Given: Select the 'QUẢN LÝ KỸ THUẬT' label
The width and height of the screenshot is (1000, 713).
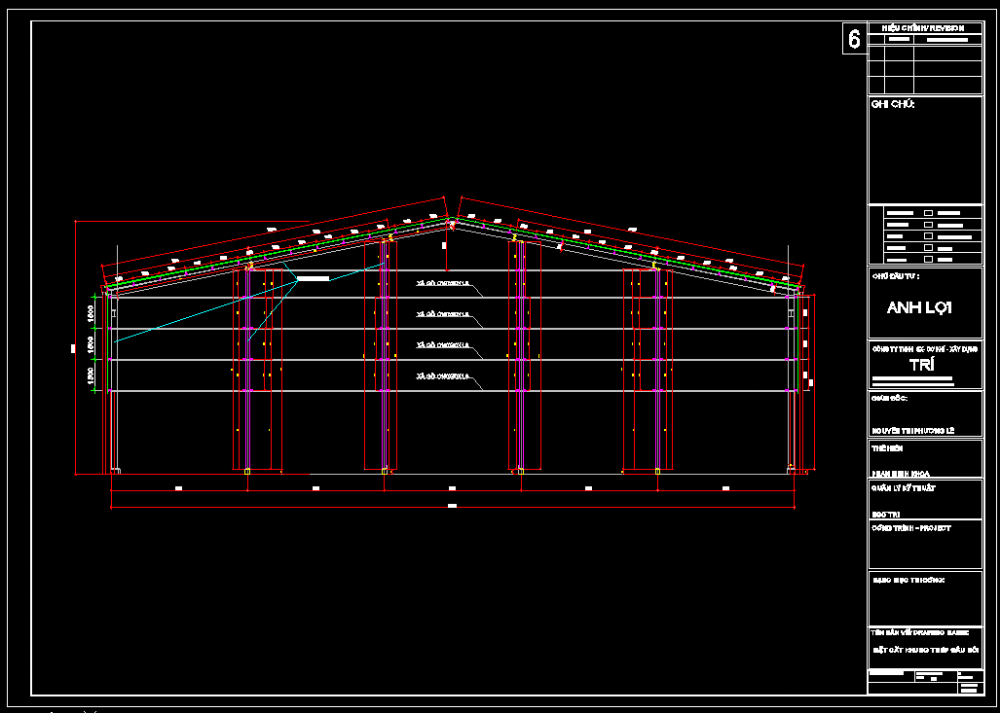Looking at the screenshot, I should click(x=903, y=488).
